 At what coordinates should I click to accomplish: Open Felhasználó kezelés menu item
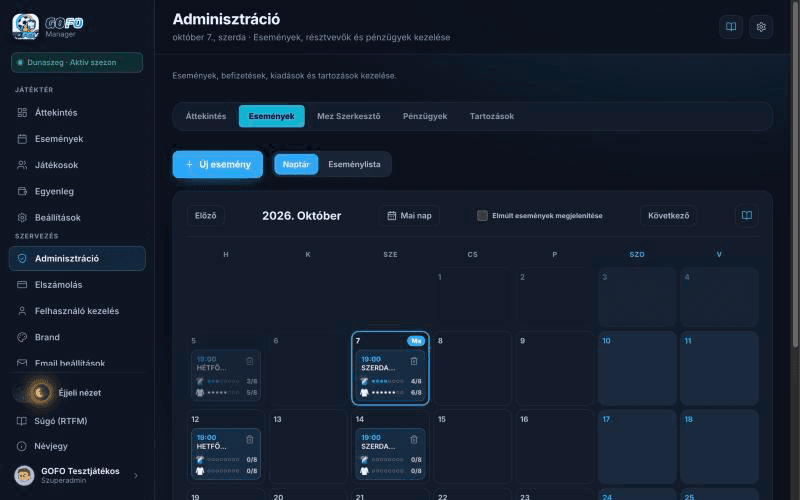tap(77, 311)
